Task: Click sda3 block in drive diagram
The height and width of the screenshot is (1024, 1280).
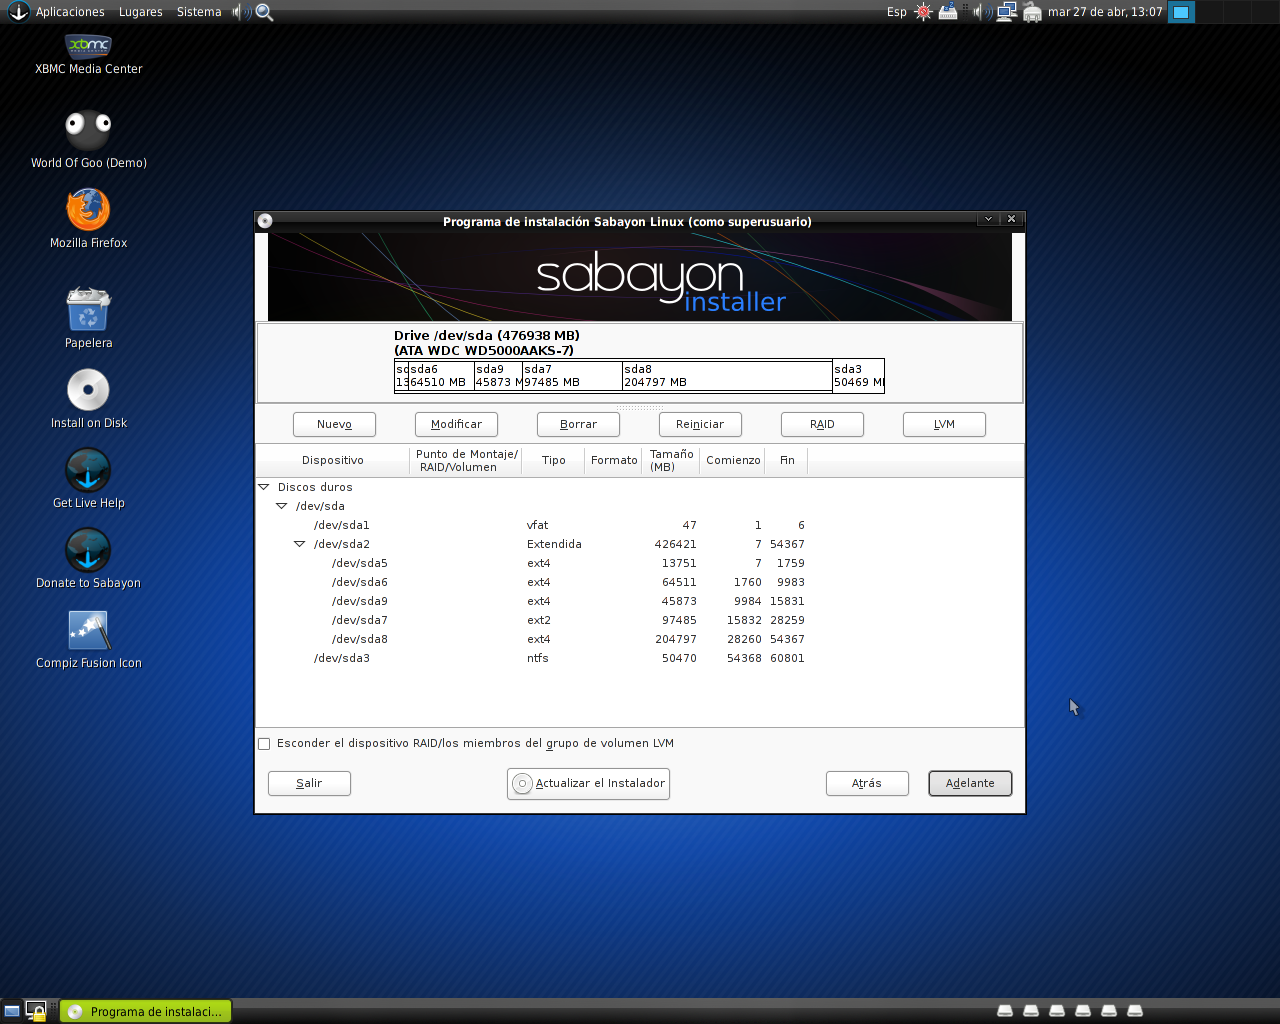Action: pos(858,375)
